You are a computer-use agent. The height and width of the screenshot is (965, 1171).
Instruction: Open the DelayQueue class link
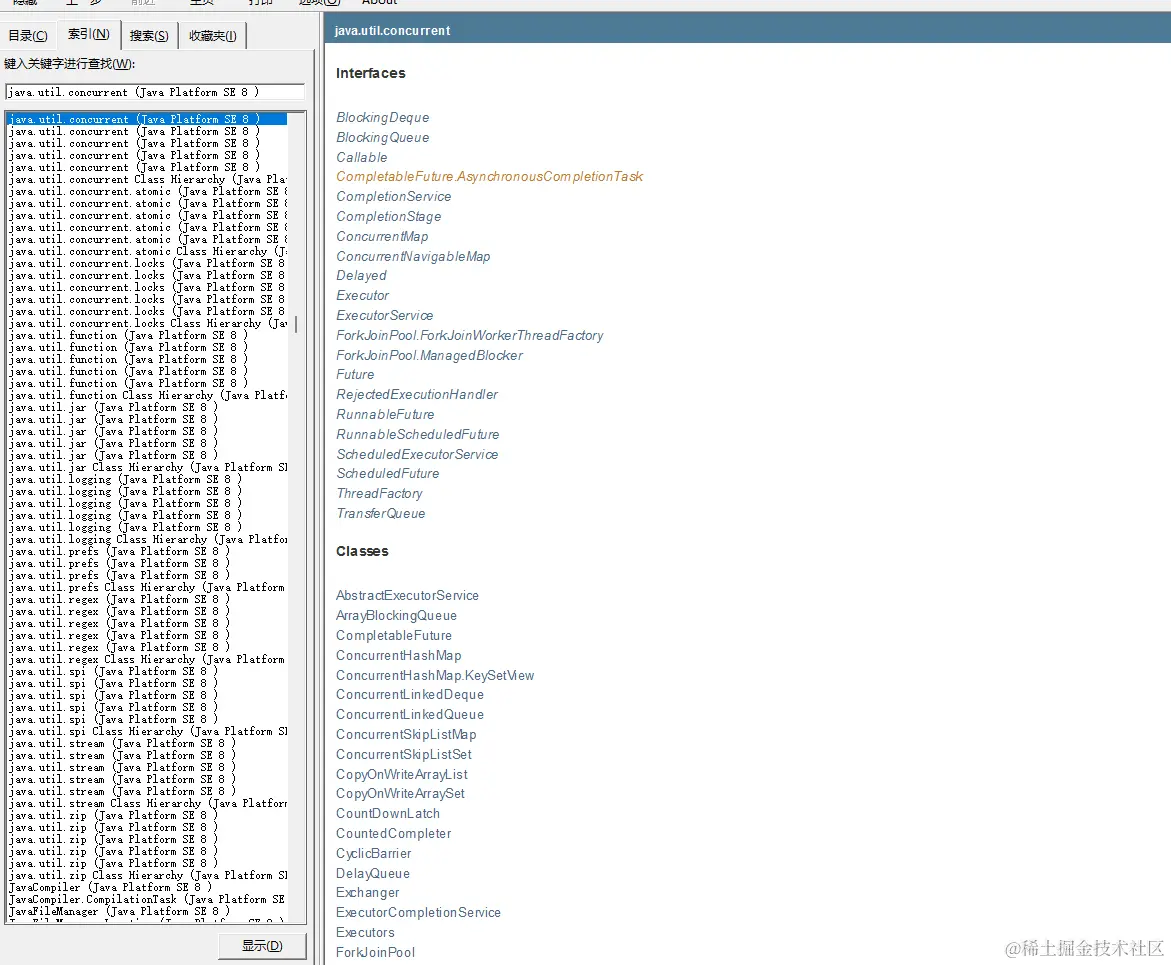[373, 874]
